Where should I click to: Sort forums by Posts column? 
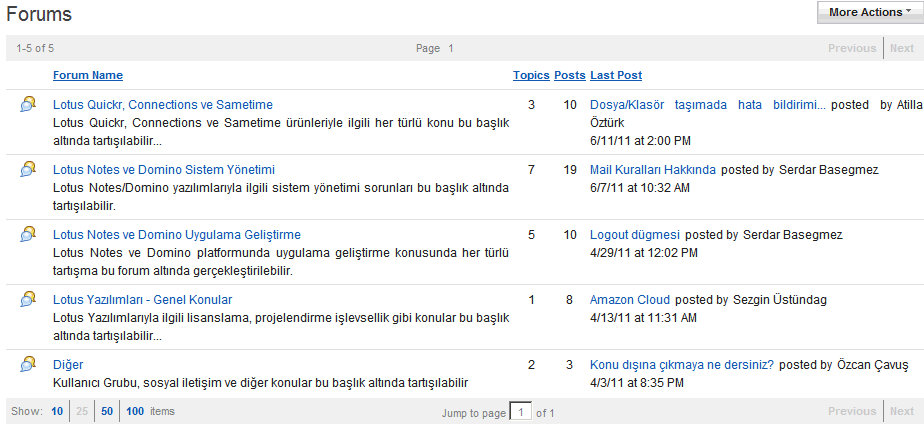tap(570, 75)
